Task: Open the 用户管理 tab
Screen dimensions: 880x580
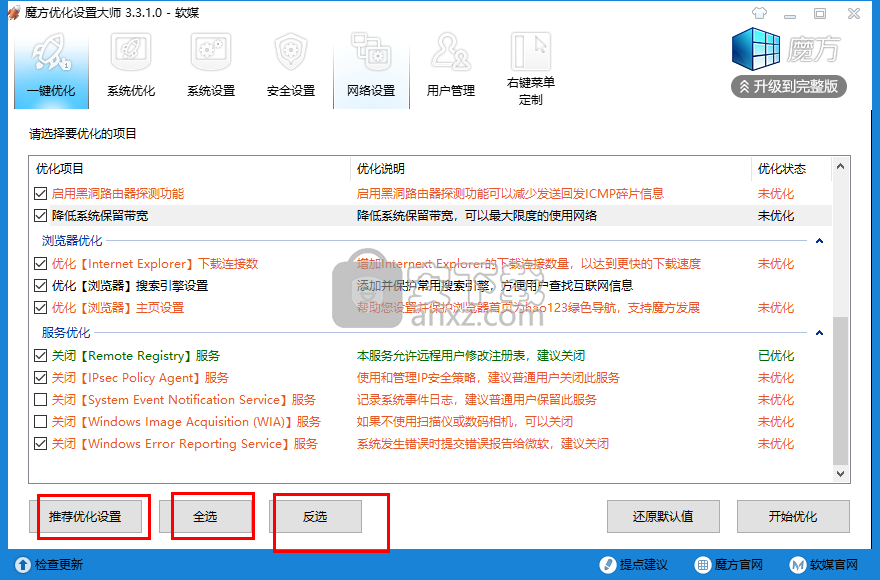Action: pyautogui.click(x=451, y=67)
